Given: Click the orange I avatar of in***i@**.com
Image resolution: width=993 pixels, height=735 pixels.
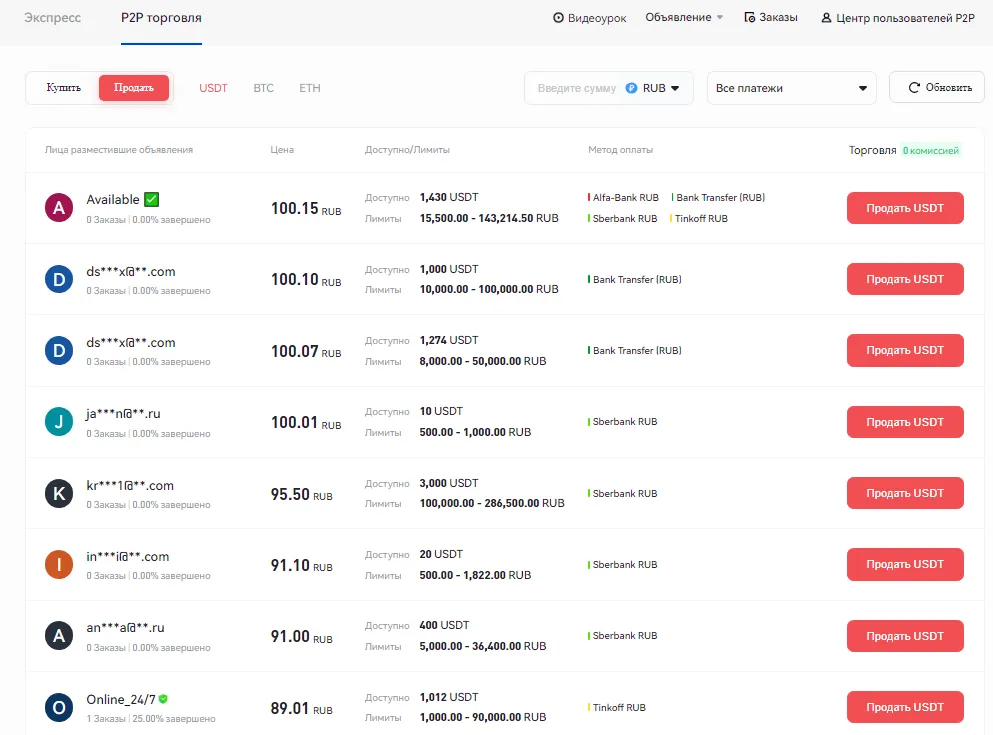Looking at the screenshot, I should click(x=59, y=565).
